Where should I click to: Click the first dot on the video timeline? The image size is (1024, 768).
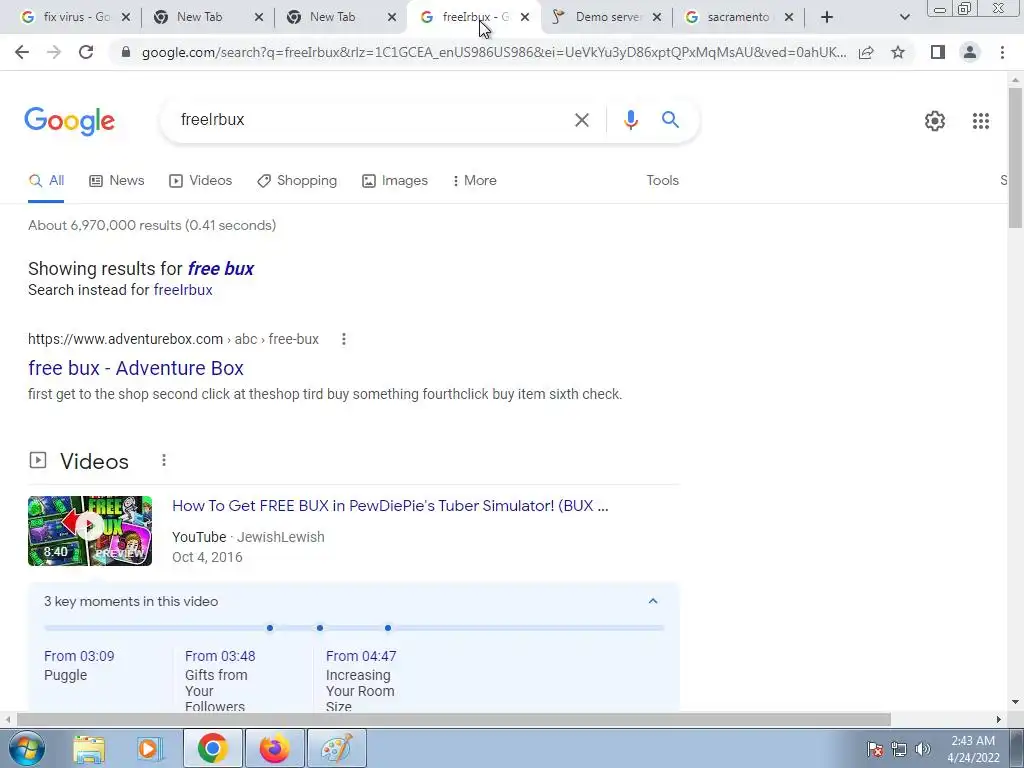tap(270, 628)
